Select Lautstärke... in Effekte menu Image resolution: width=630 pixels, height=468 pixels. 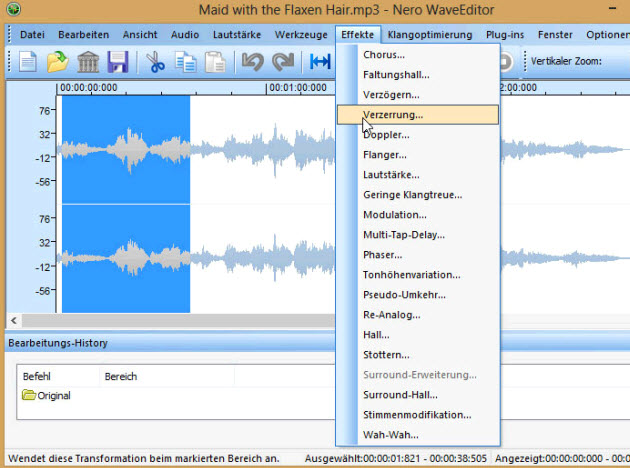418,175
